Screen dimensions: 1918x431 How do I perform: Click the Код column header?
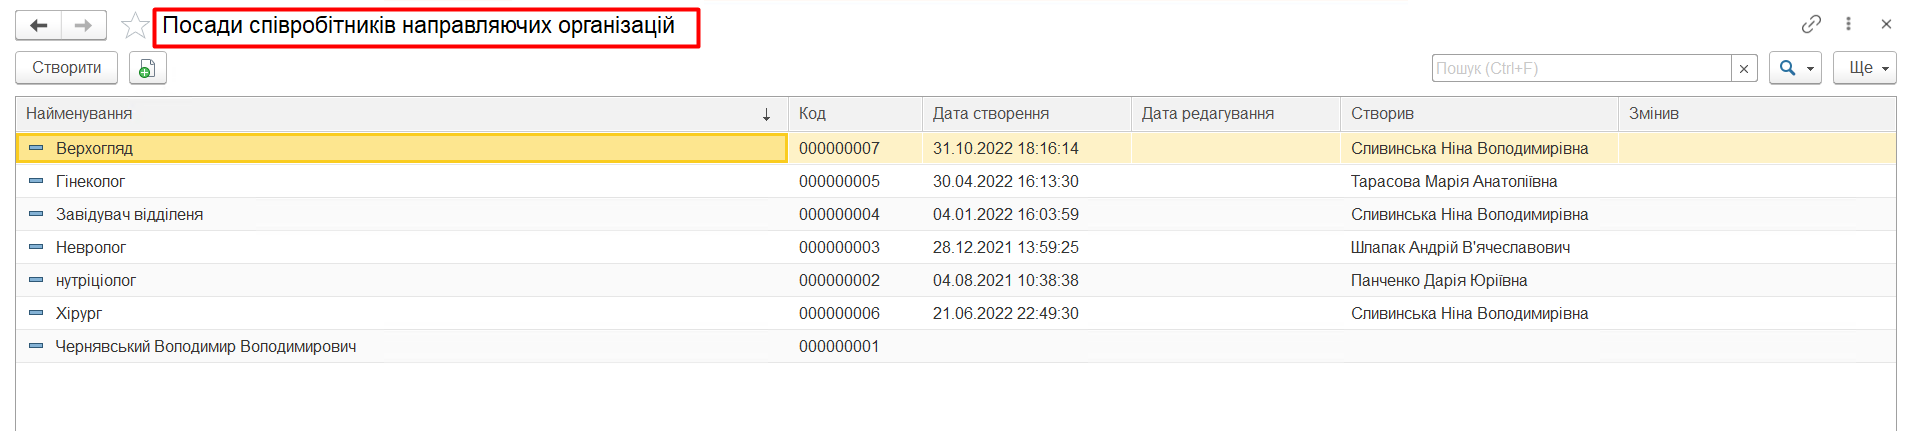[x=812, y=114]
